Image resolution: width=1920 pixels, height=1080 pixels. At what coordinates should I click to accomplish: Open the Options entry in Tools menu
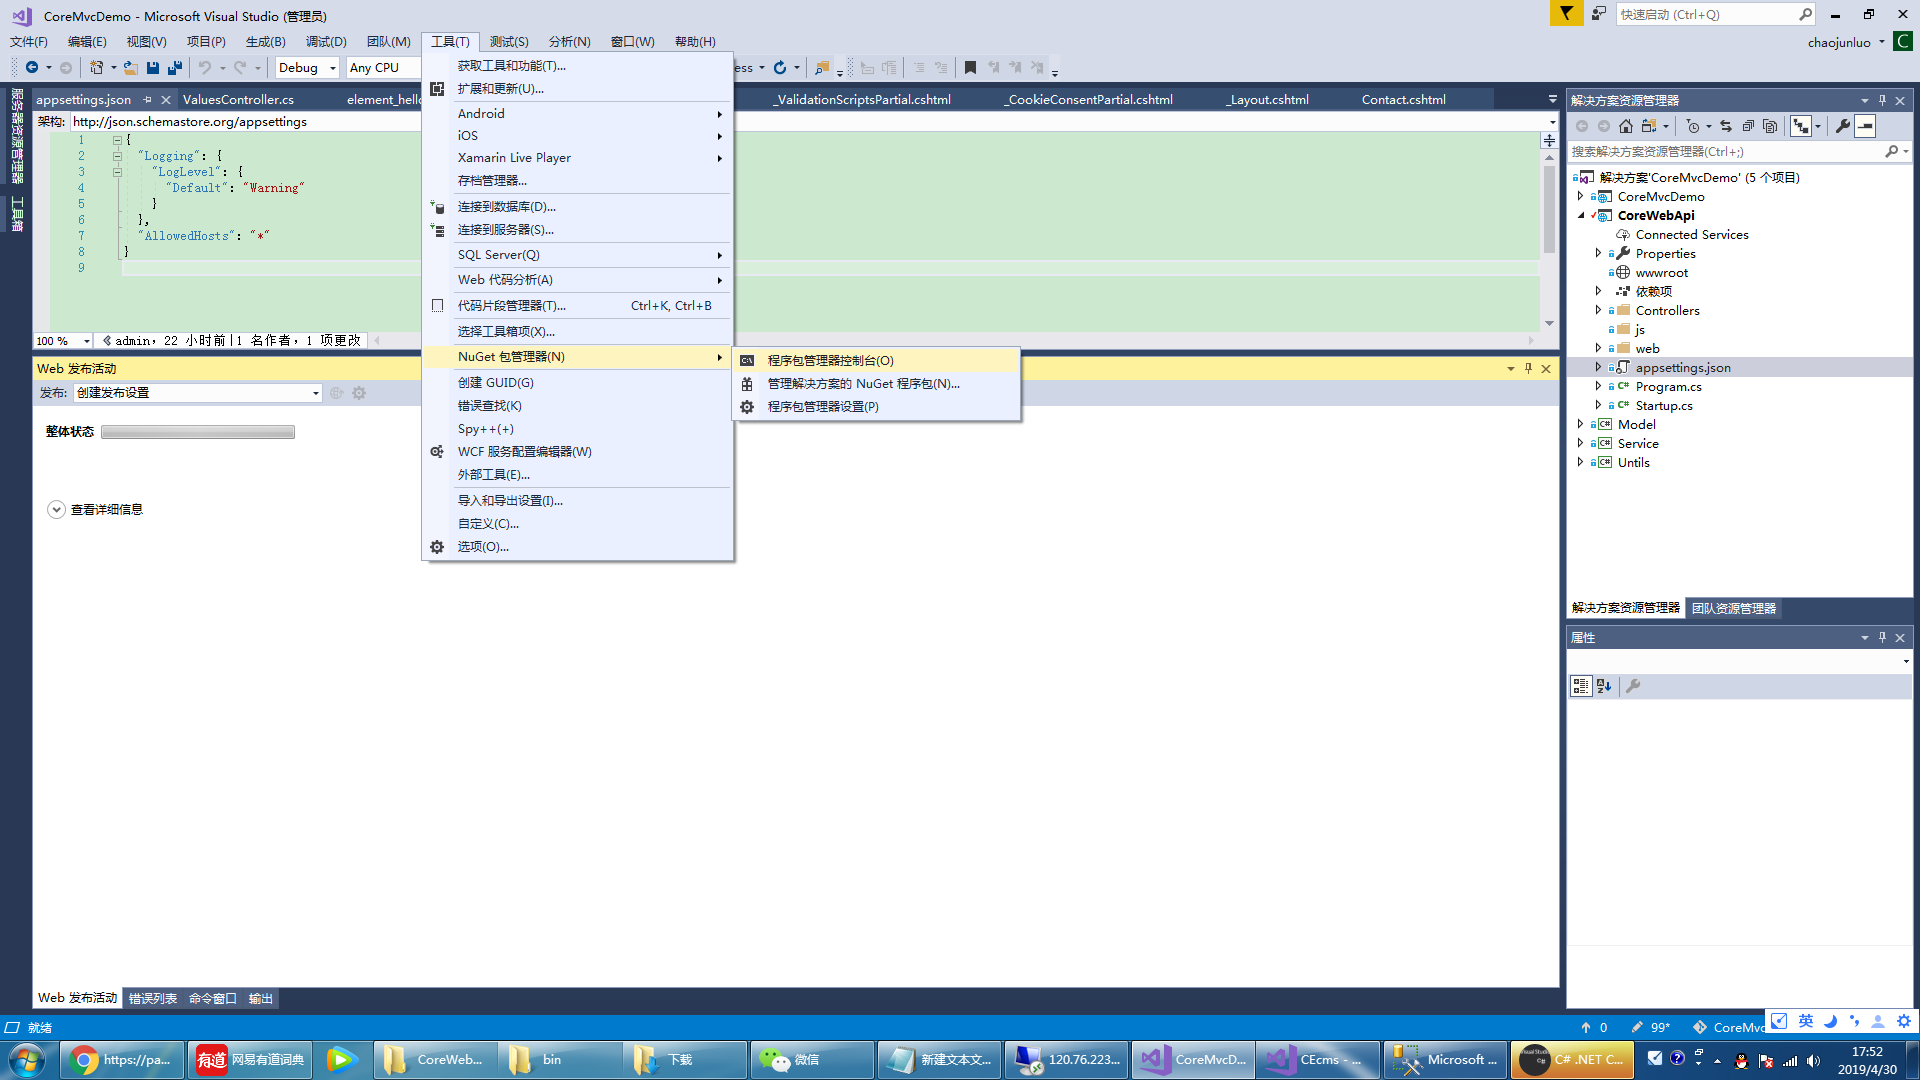point(483,547)
